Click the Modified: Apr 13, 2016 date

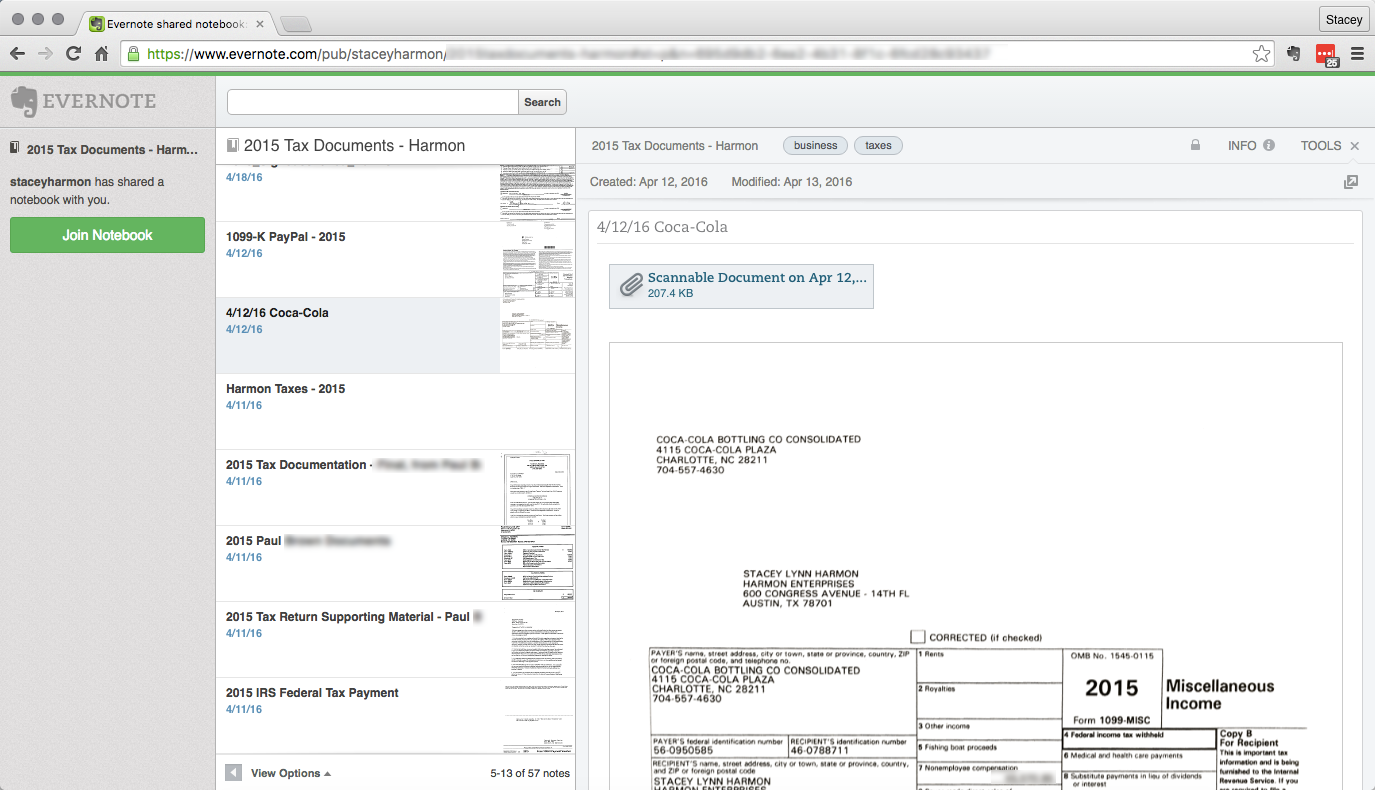(792, 182)
